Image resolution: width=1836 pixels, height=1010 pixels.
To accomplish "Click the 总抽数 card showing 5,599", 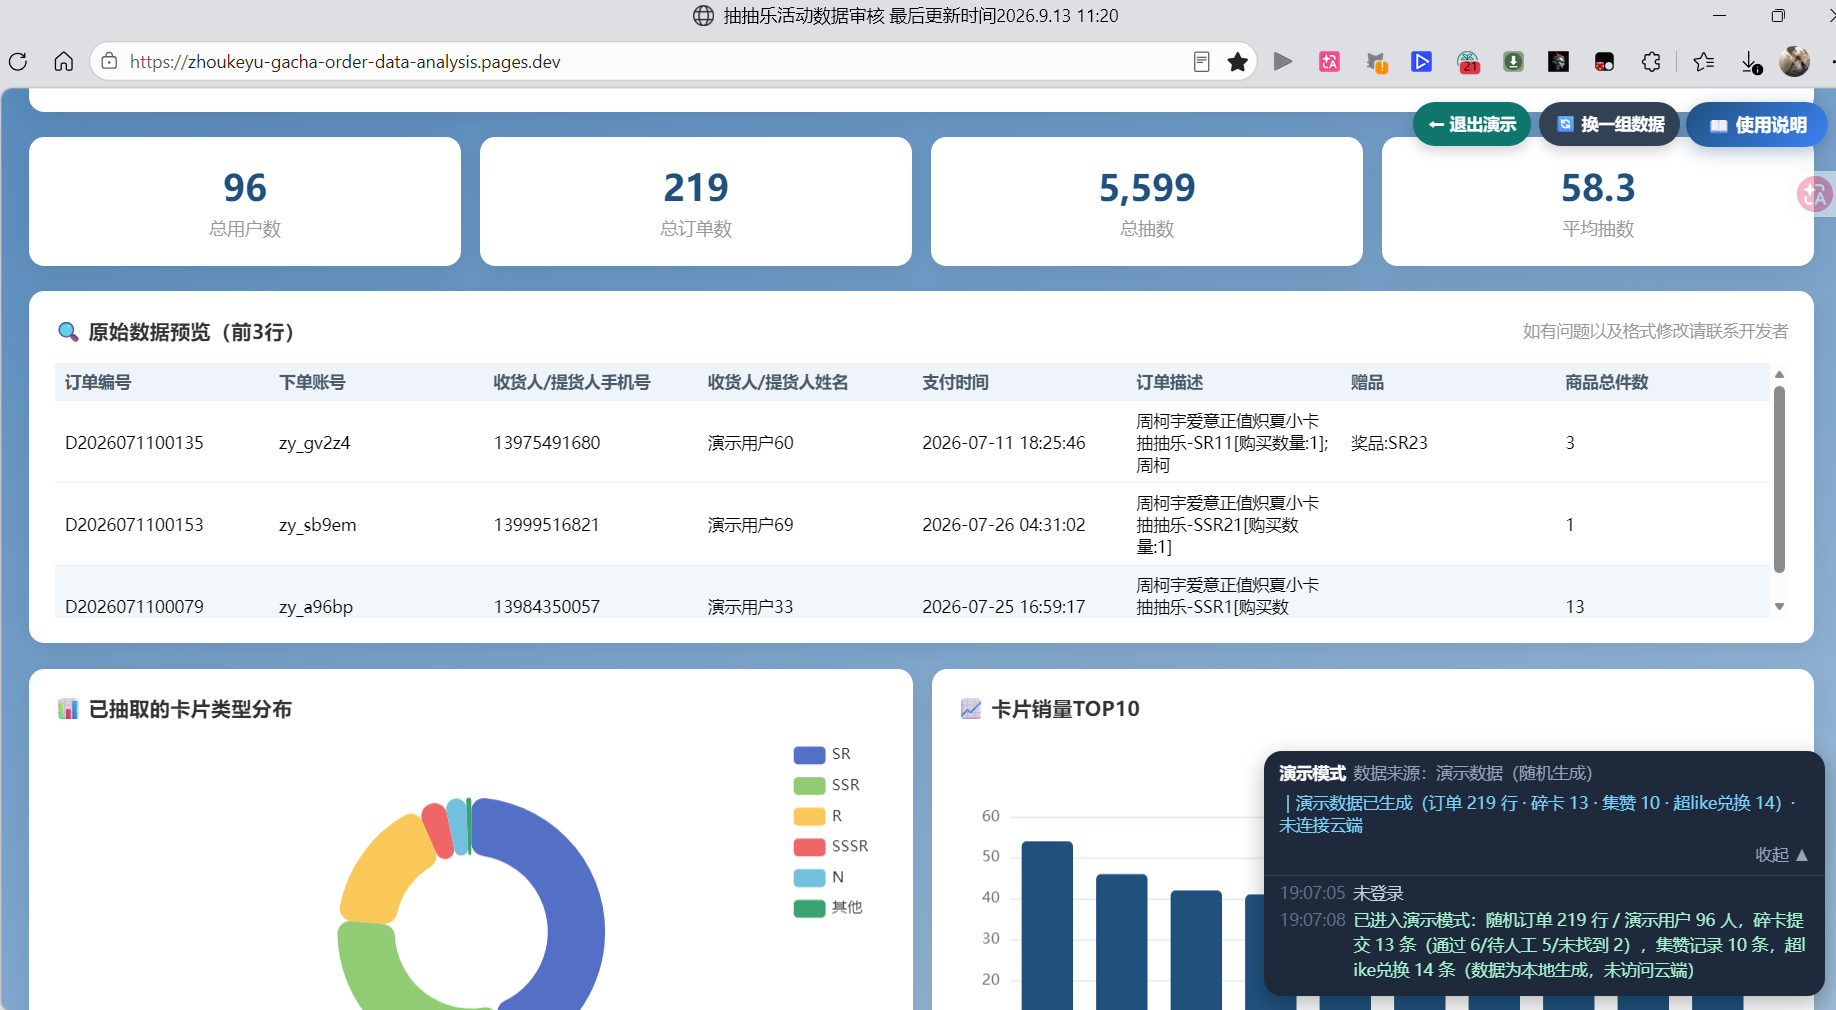I will tap(1147, 201).
